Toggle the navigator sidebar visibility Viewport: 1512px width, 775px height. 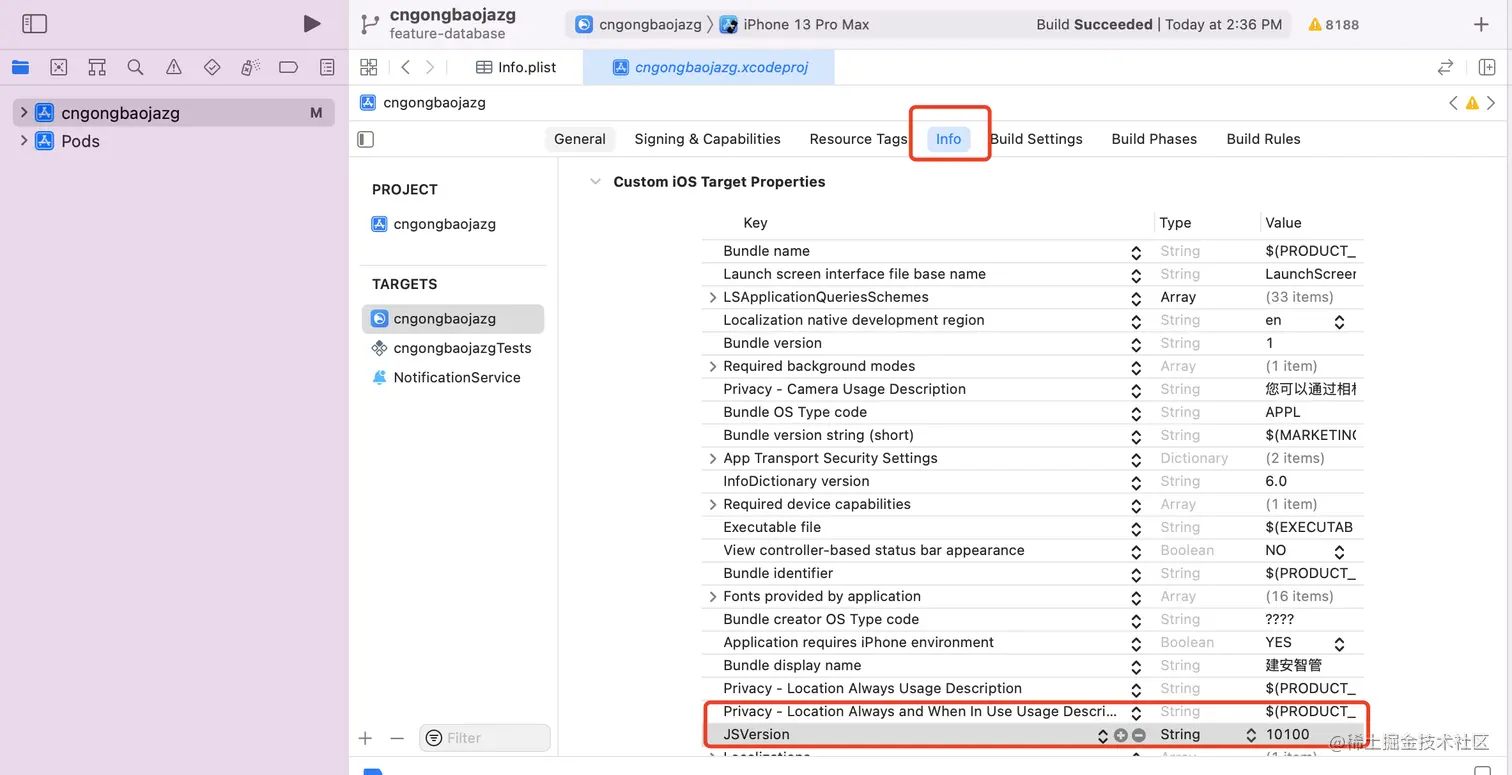[34, 24]
